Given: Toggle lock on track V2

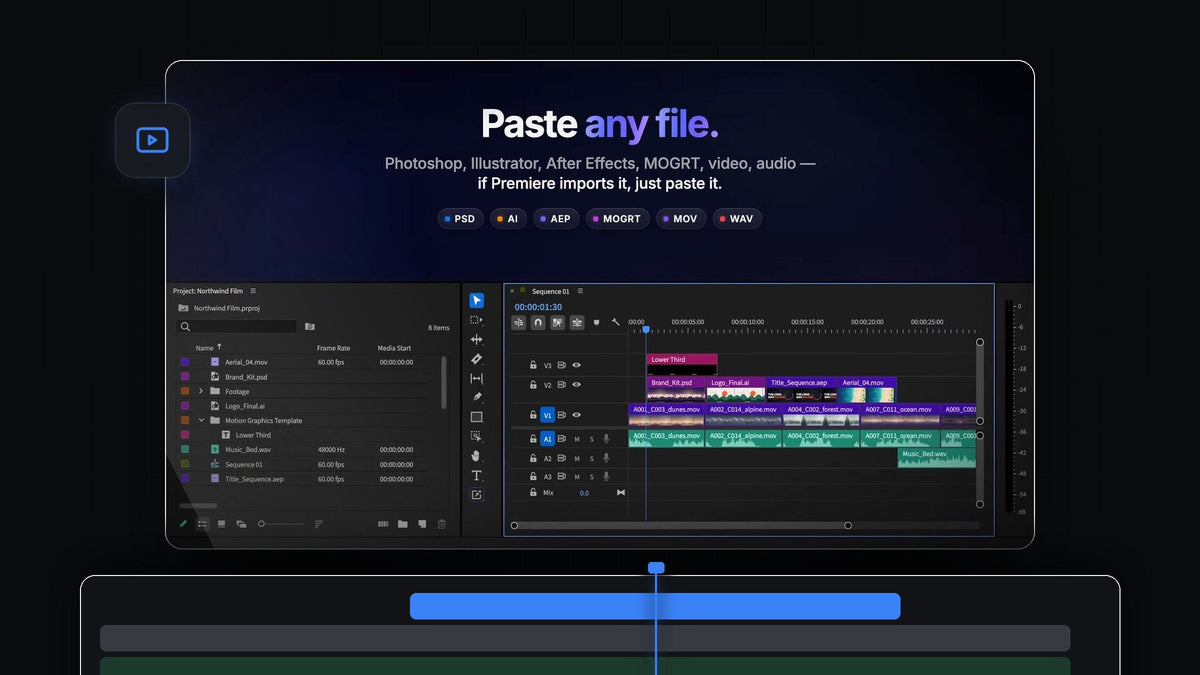Looking at the screenshot, I should (x=533, y=384).
